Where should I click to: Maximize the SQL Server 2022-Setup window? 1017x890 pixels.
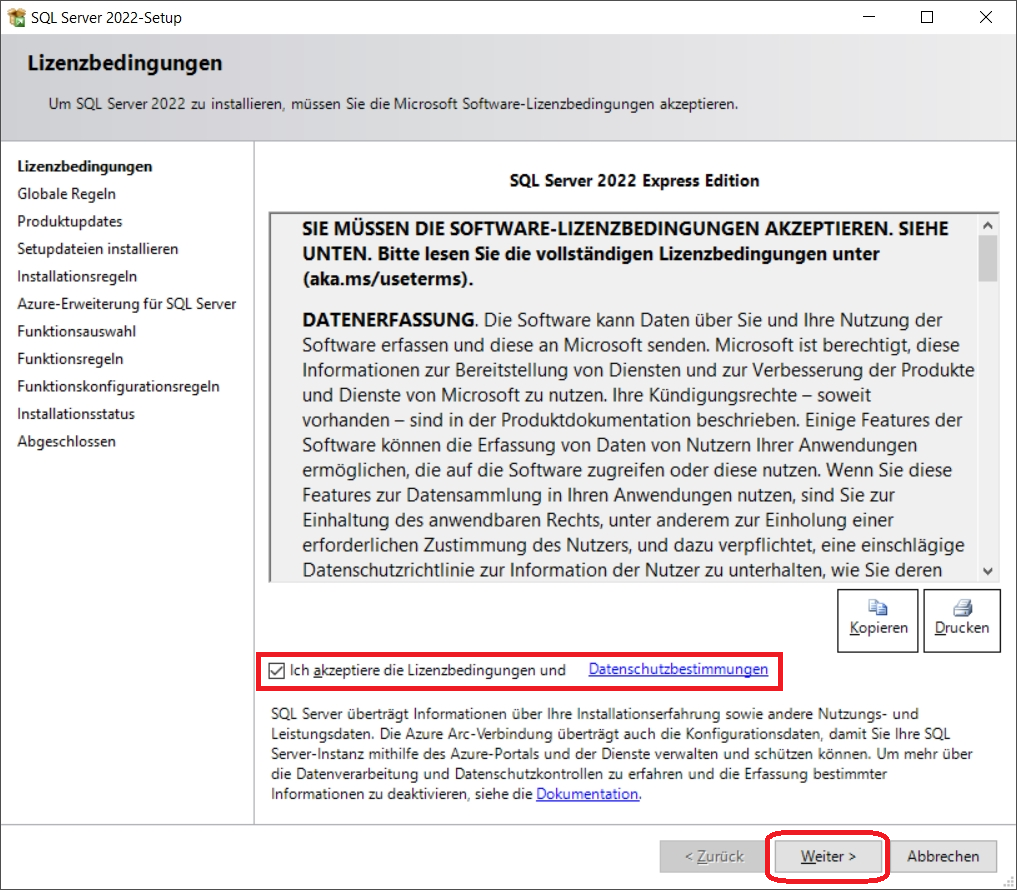[x=927, y=17]
